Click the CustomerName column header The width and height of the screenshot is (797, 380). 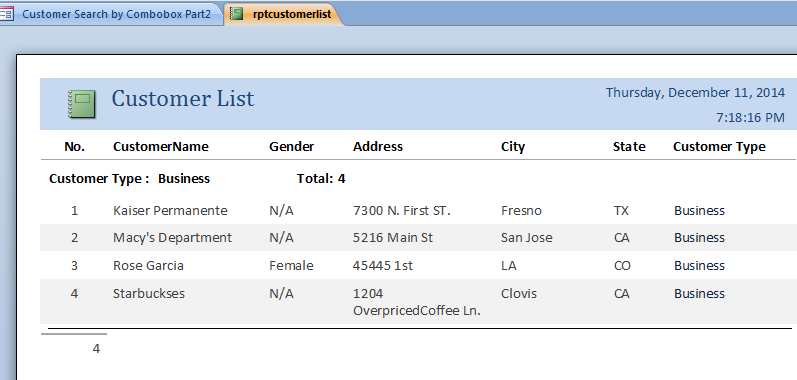tap(161, 147)
